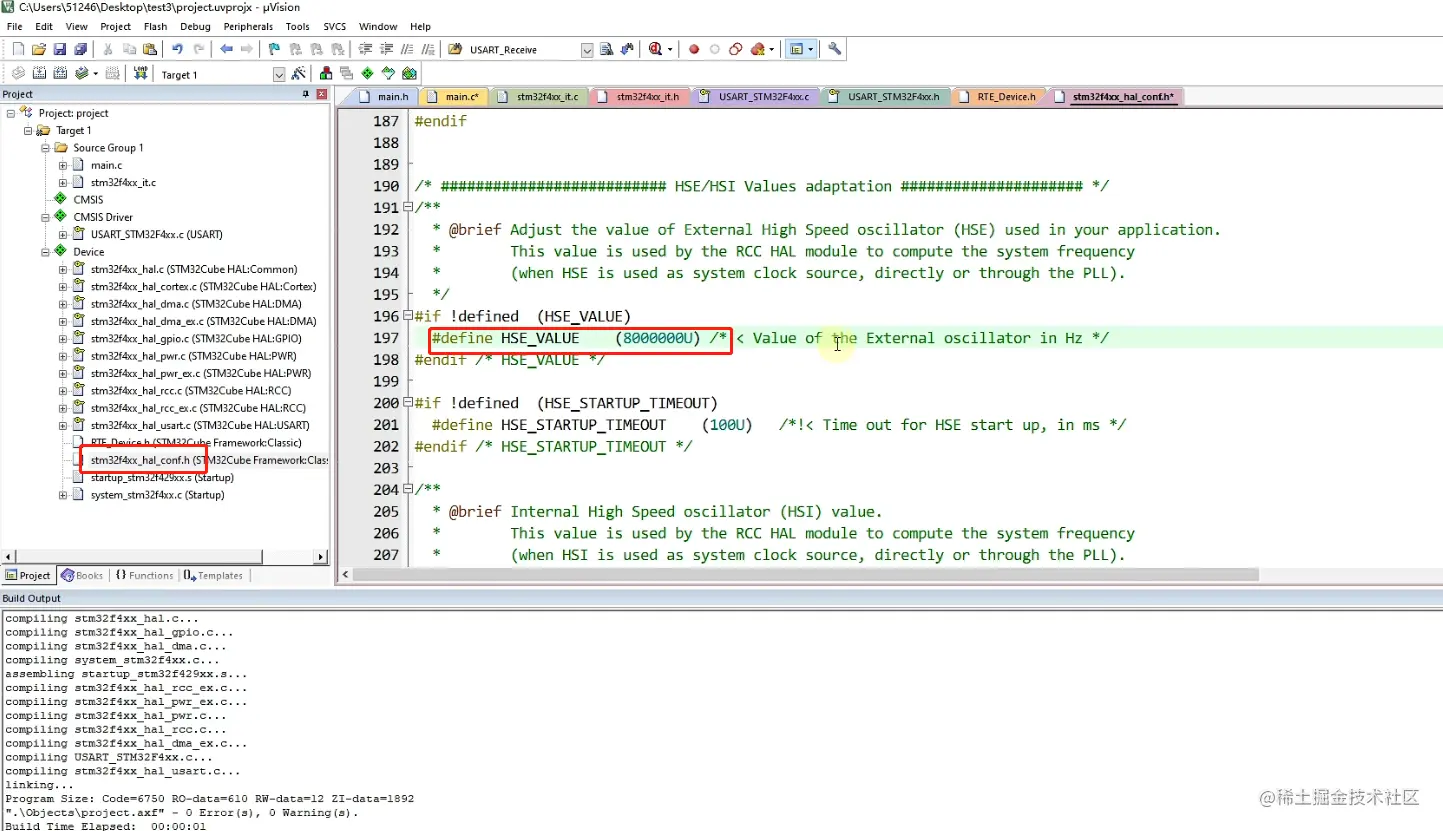Open the Project menu
The image size is (1443, 831).
pos(116,27)
